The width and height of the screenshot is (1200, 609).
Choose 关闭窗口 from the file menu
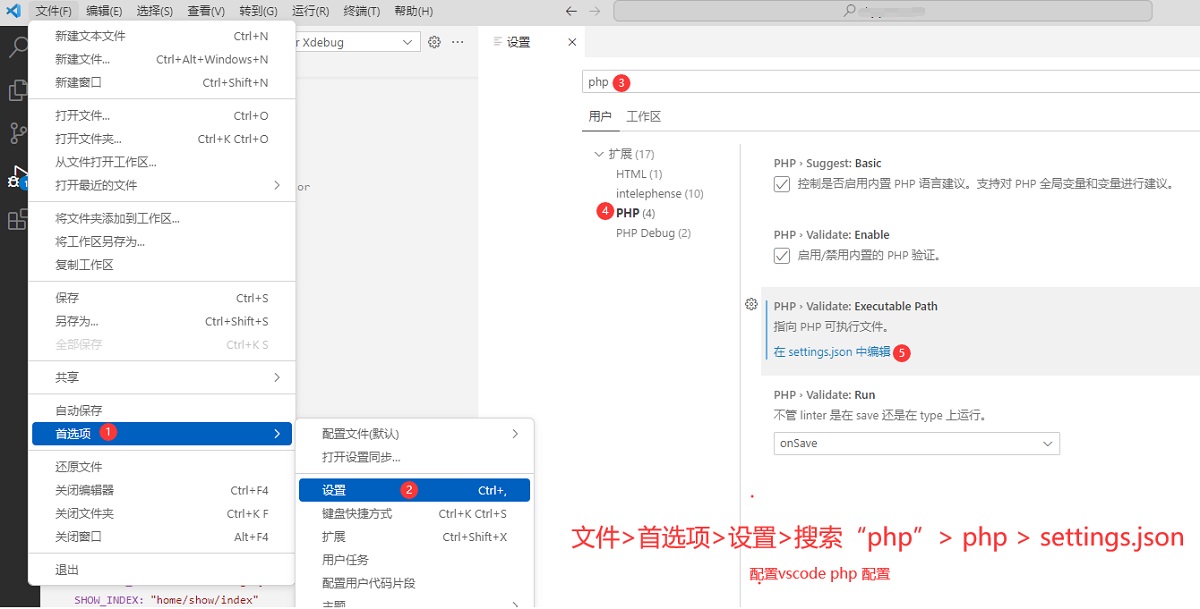pos(162,536)
